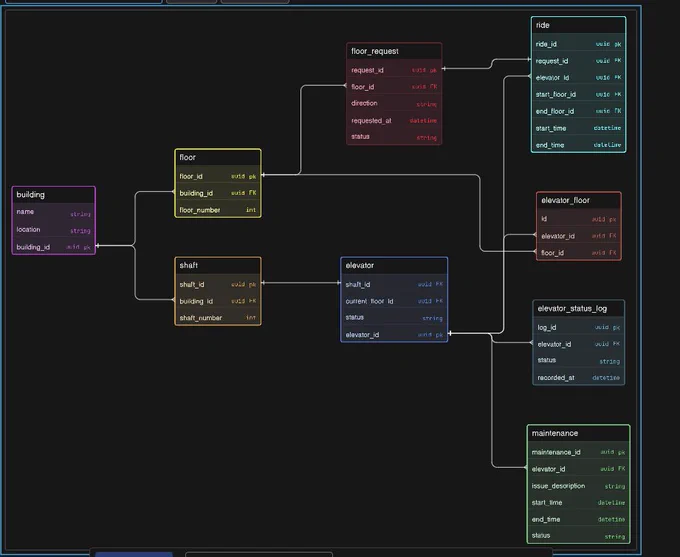Select the shaft table header

(218, 265)
